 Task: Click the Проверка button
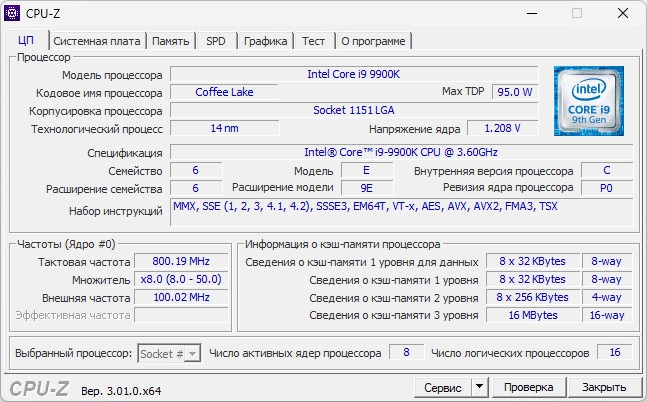[x=529, y=387]
